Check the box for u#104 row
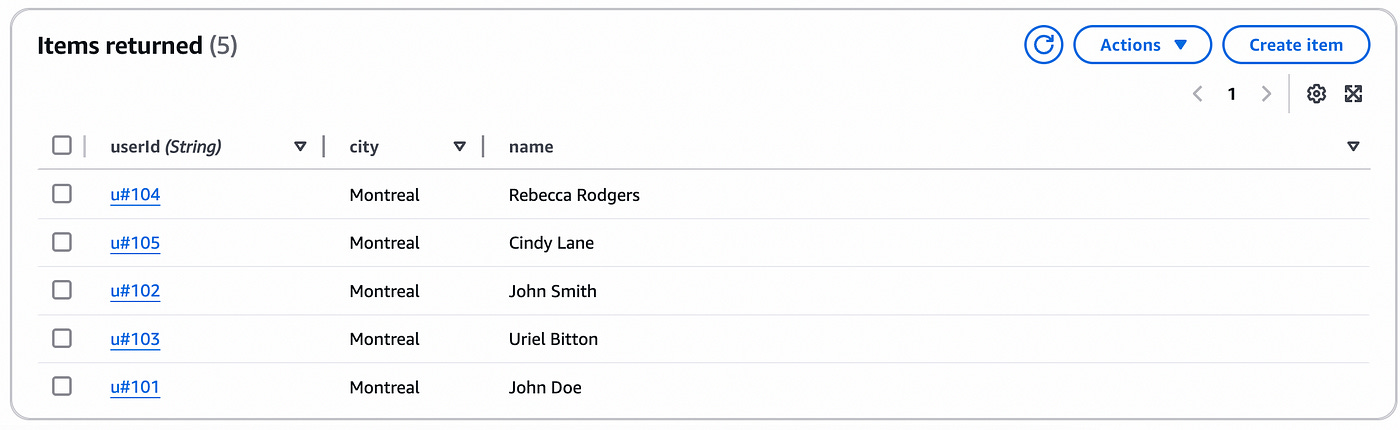 62,194
